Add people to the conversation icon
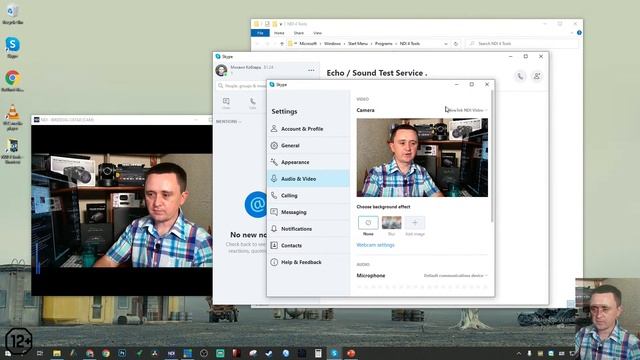This screenshot has width=640, height=360. [537, 76]
